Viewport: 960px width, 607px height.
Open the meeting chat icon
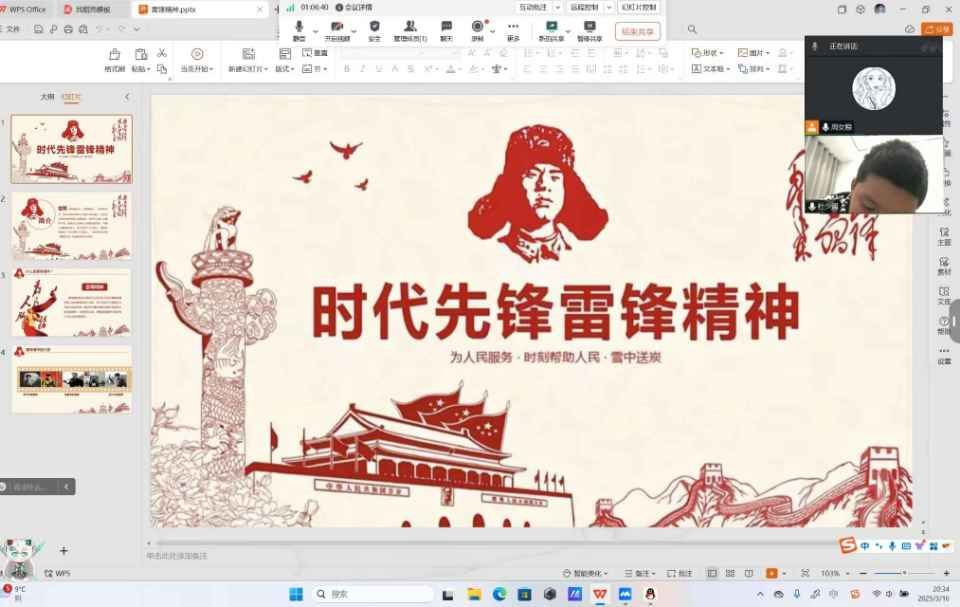(446, 27)
